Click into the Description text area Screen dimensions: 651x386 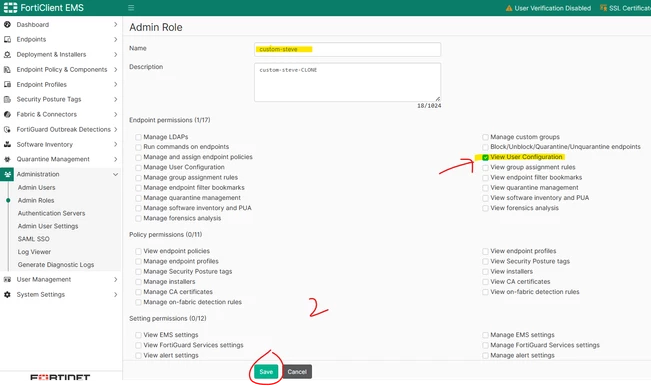348,82
